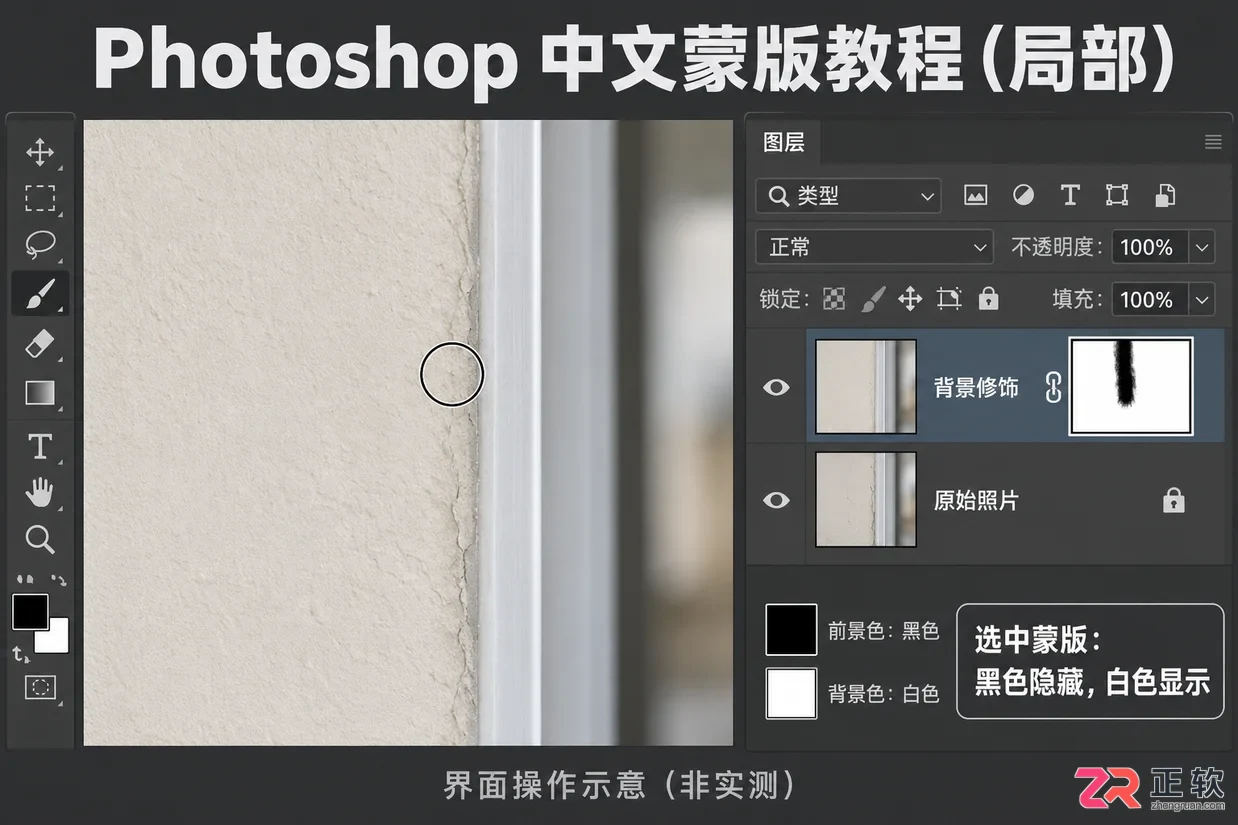Pick the Eraser tool
The width and height of the screenshot is (1238, 825).
[x=40, y=345]
